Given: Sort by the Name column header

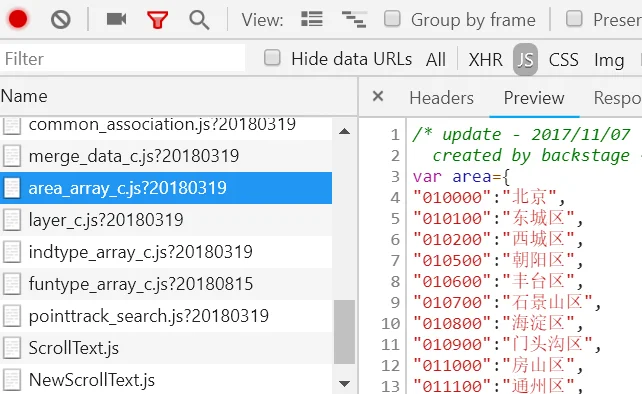Looking at the screenshot, I should 179,96.
